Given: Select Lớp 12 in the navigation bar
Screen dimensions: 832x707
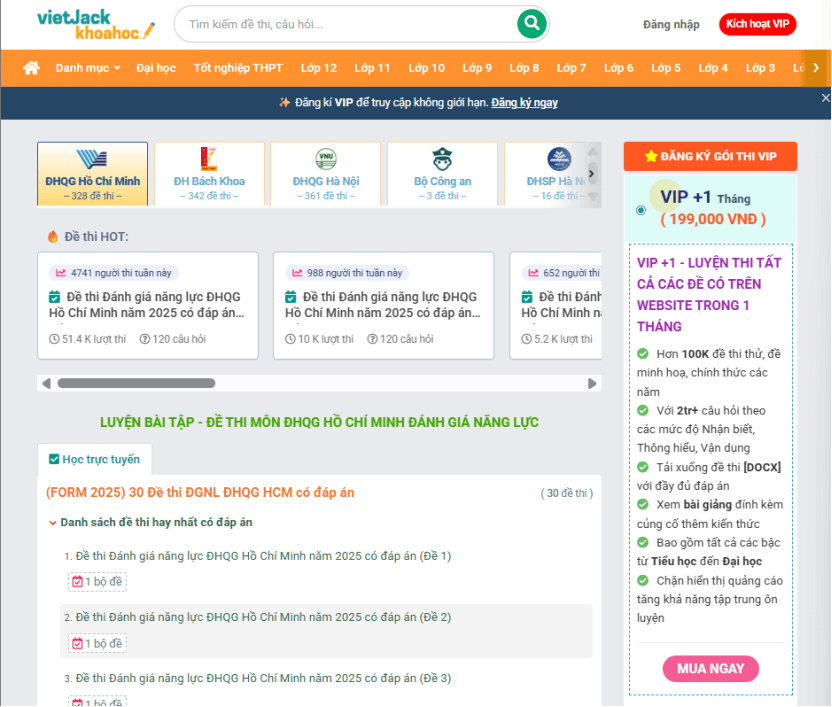Looking at the screenshot, I should pyautogui.click(x=318, y=69).
